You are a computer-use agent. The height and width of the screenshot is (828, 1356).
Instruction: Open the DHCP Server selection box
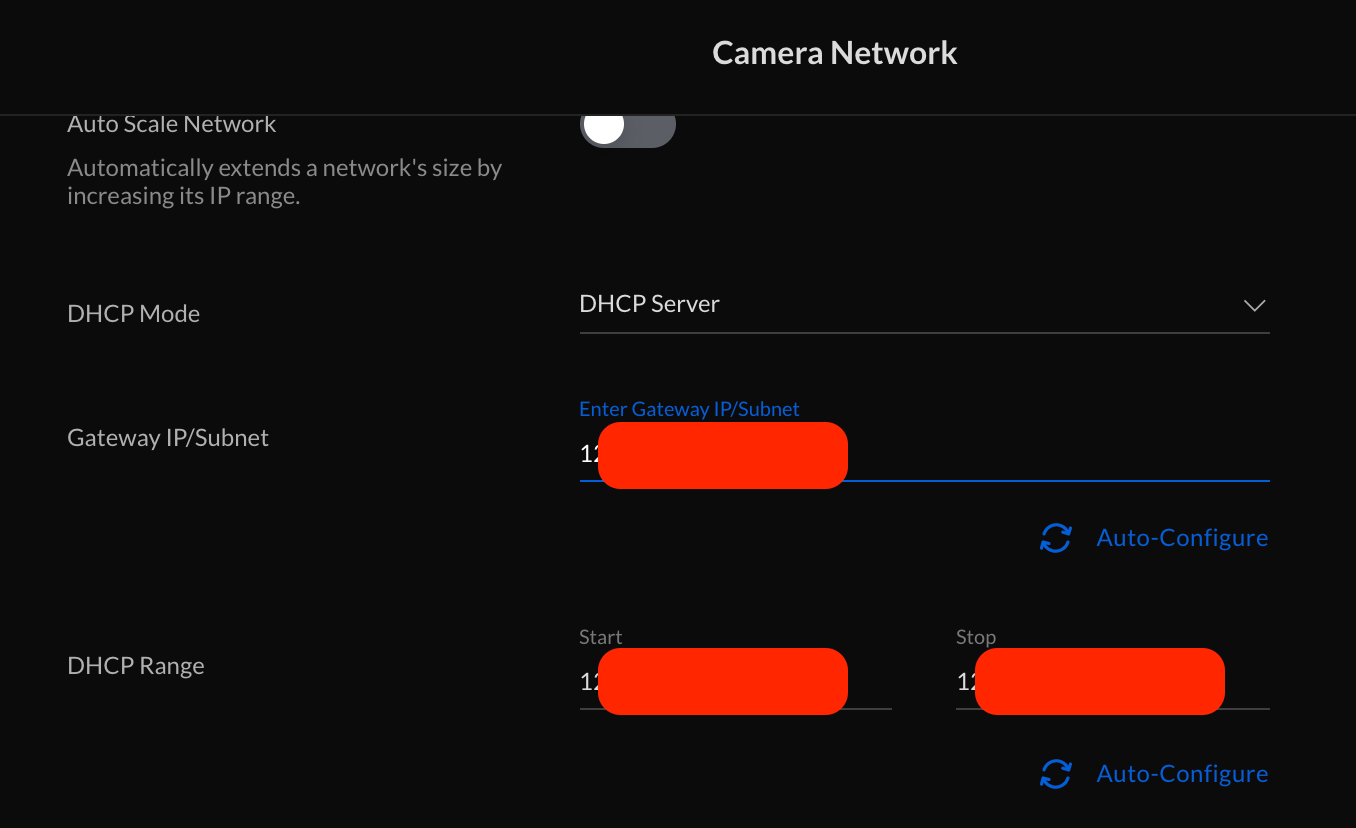(x=900, y=304)
